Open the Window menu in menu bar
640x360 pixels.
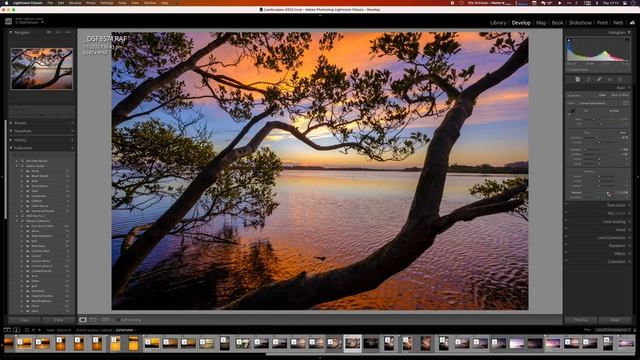(150, 3)
